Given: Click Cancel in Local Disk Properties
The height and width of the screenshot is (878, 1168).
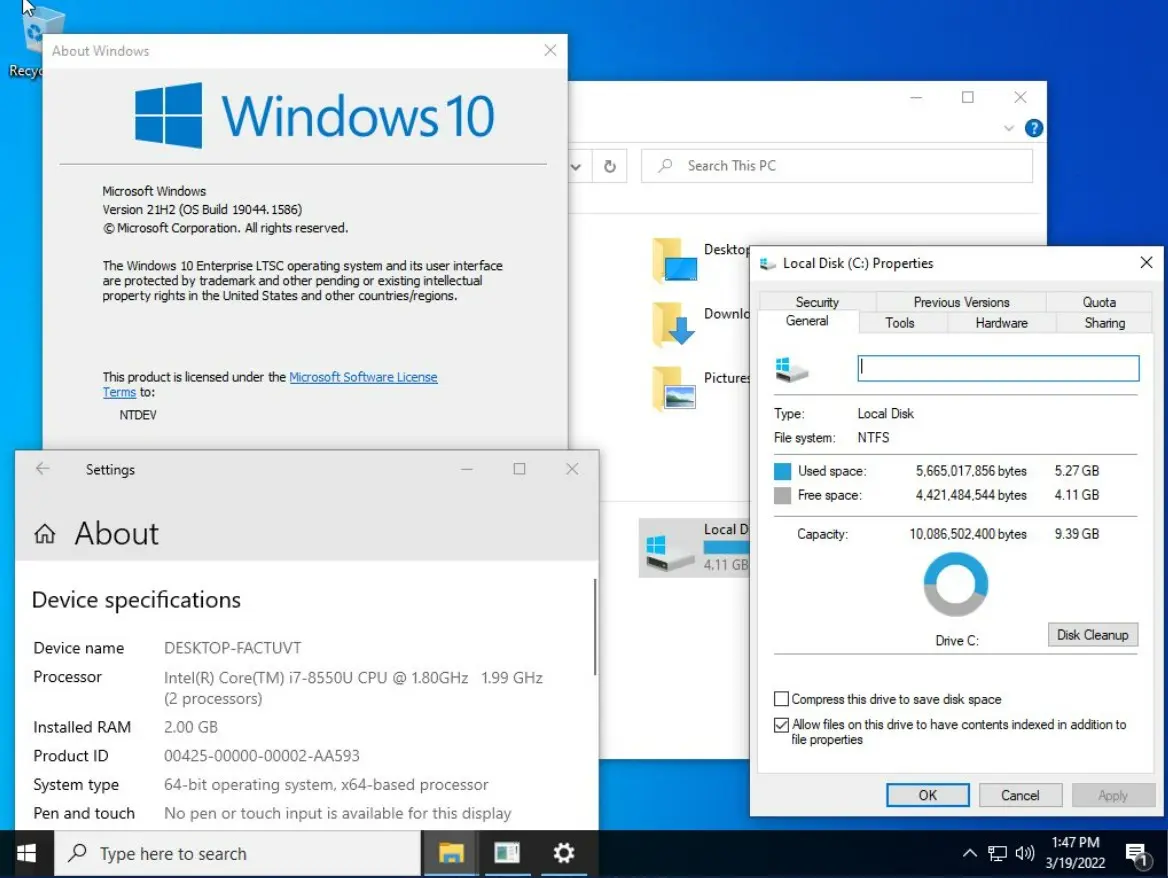Looking at the screenshot, I should [1020, 795].
